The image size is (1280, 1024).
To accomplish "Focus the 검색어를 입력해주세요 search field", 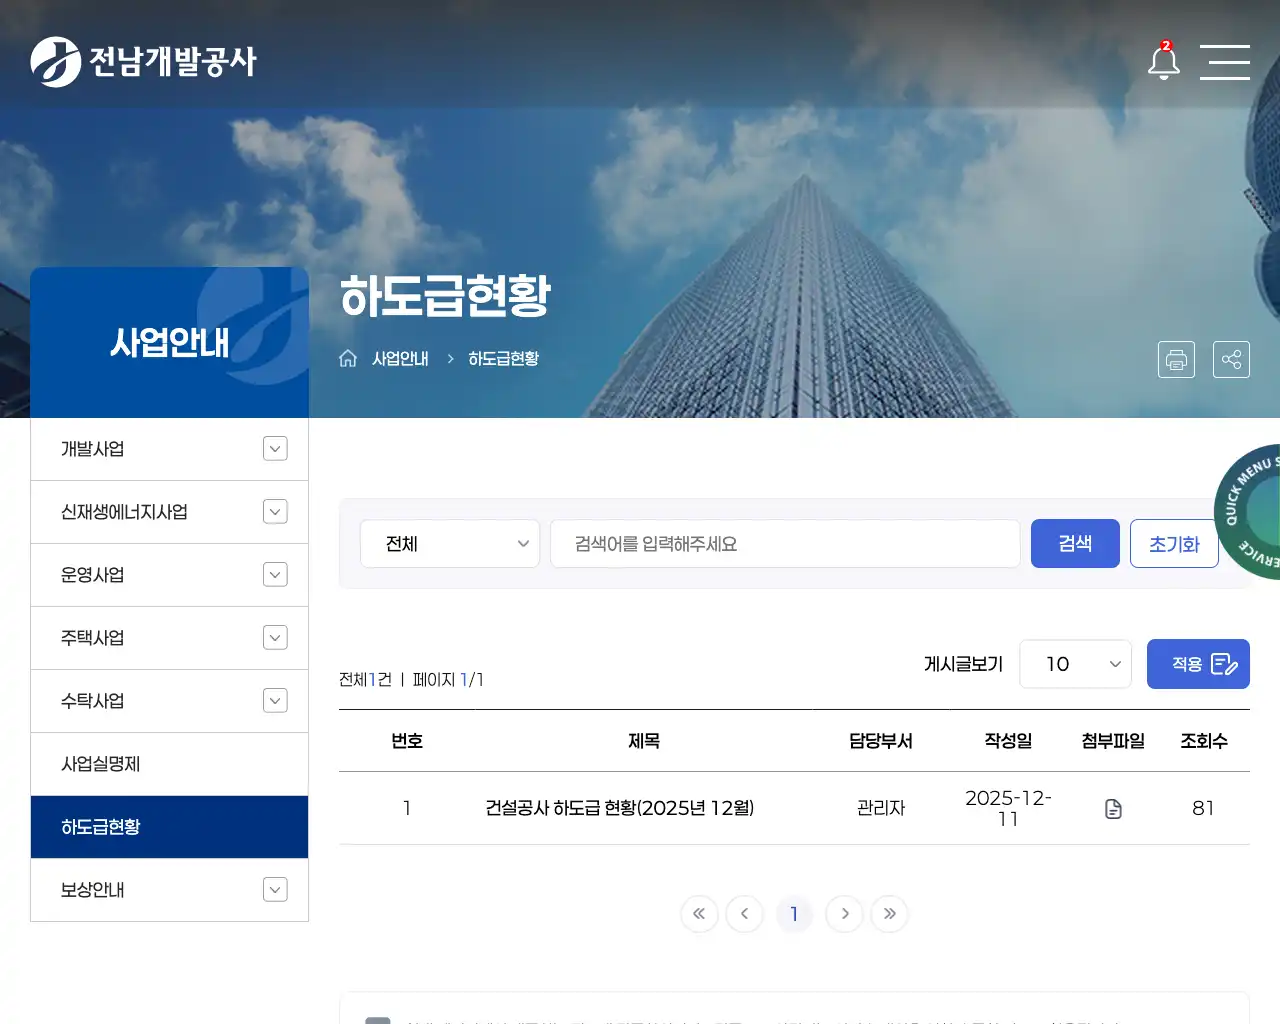I will coord(785,543).
